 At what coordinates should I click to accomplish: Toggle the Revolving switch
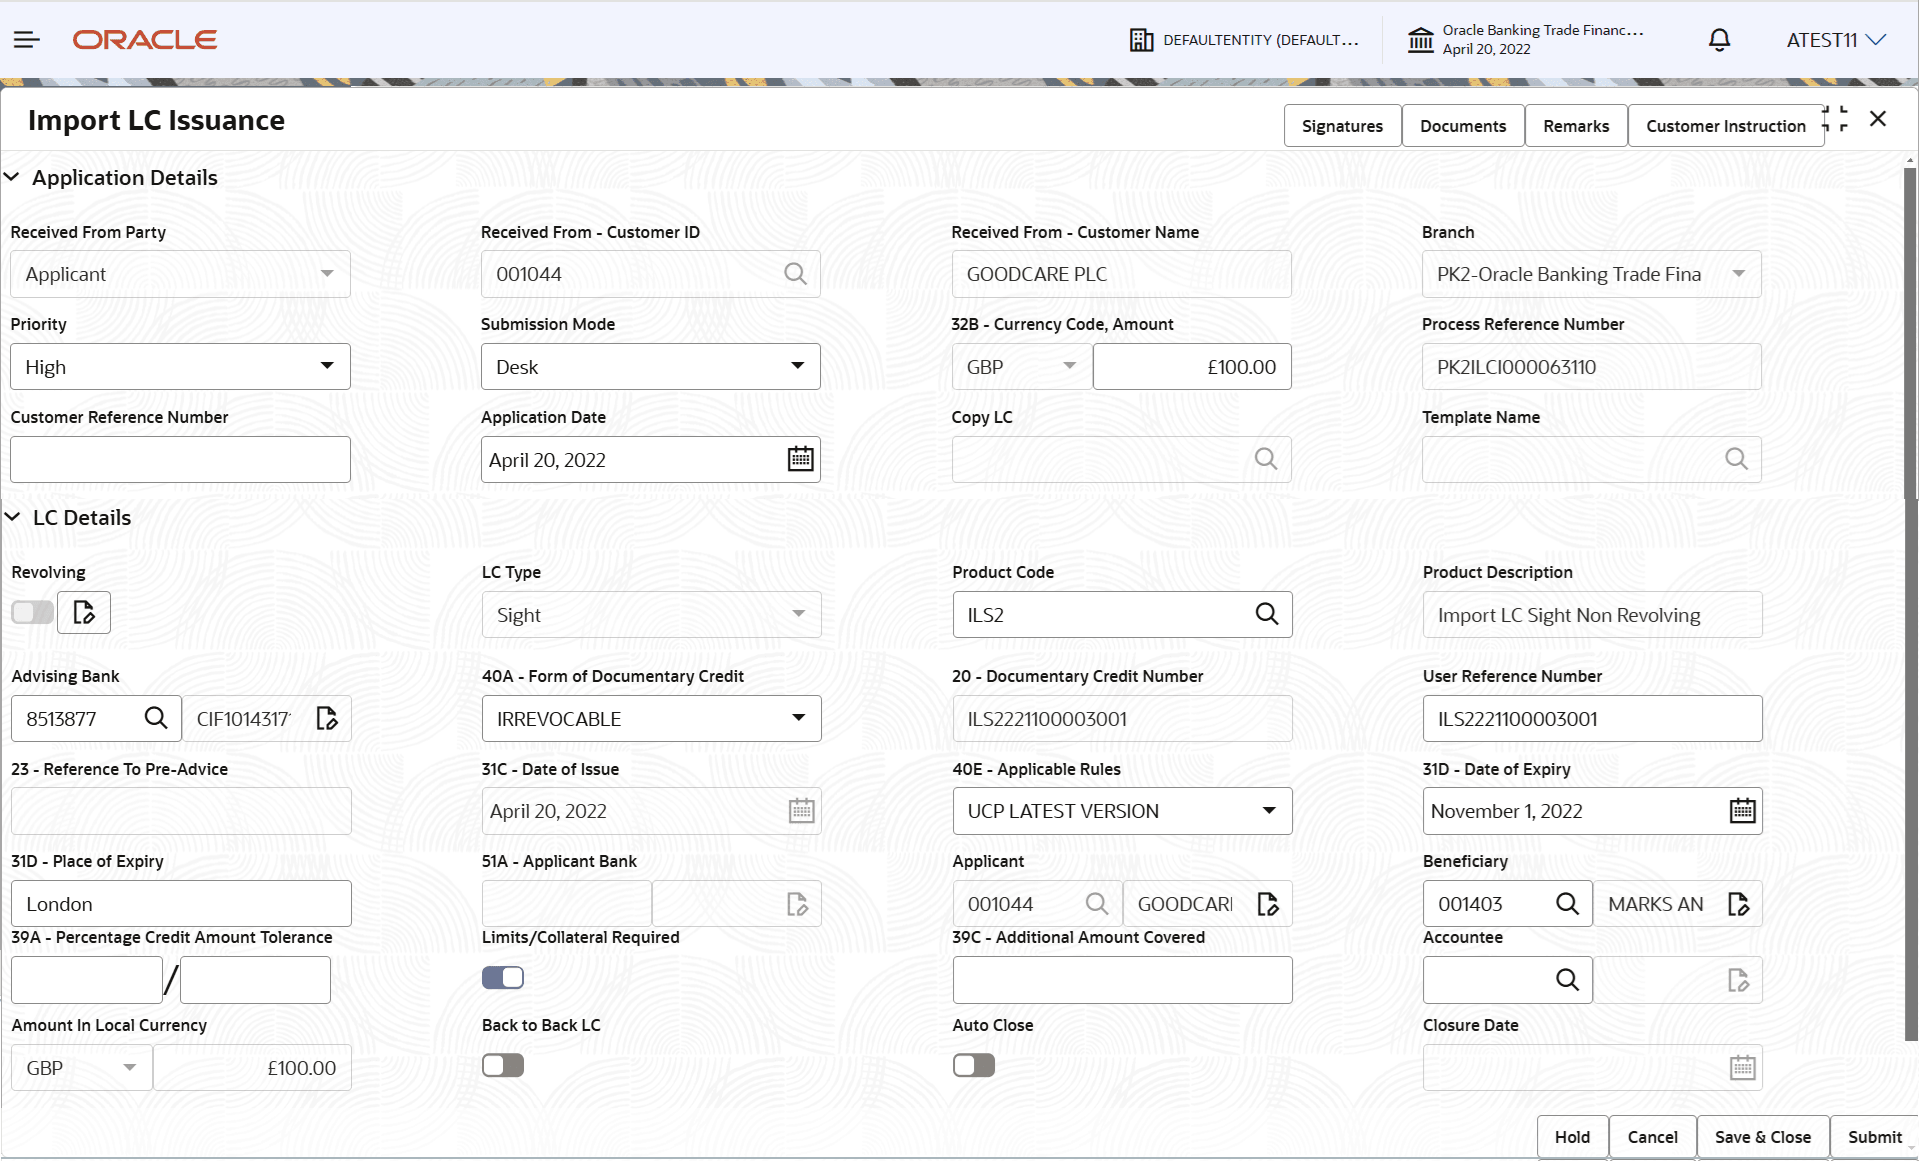pyautogui.click(x=32, y=612)
